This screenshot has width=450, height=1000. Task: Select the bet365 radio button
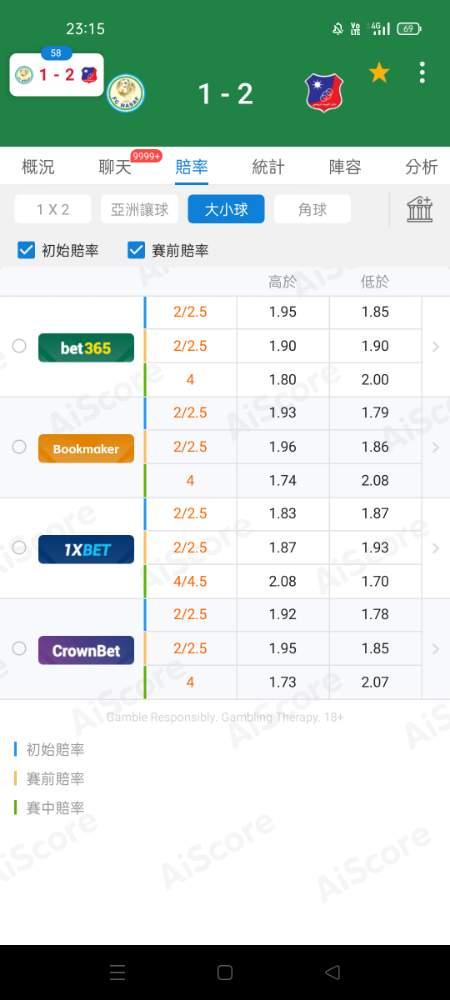(x=19, y=346)
